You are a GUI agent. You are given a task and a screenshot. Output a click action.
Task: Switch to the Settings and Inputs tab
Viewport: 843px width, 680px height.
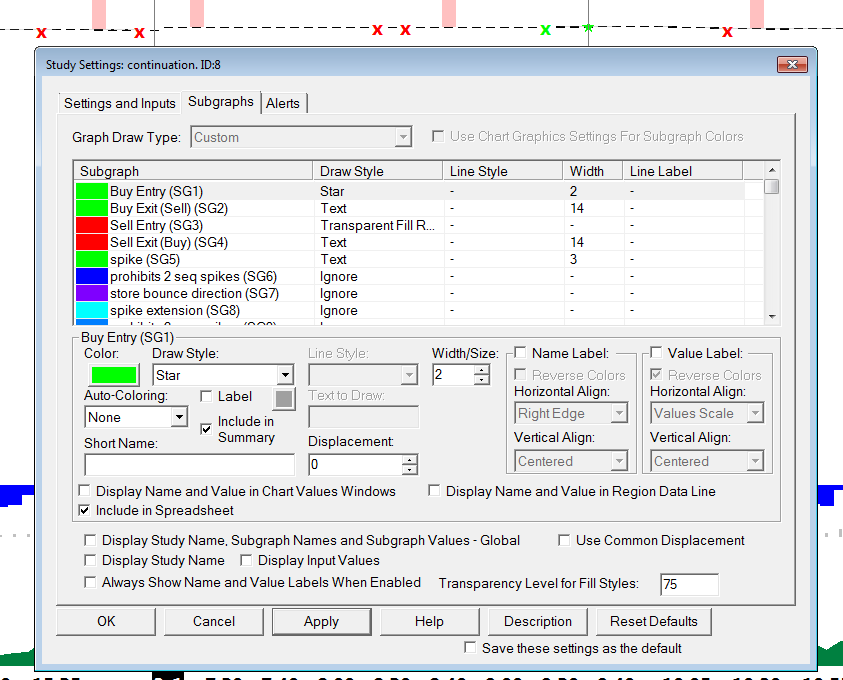pyautogui.click(x=119, y=103)
